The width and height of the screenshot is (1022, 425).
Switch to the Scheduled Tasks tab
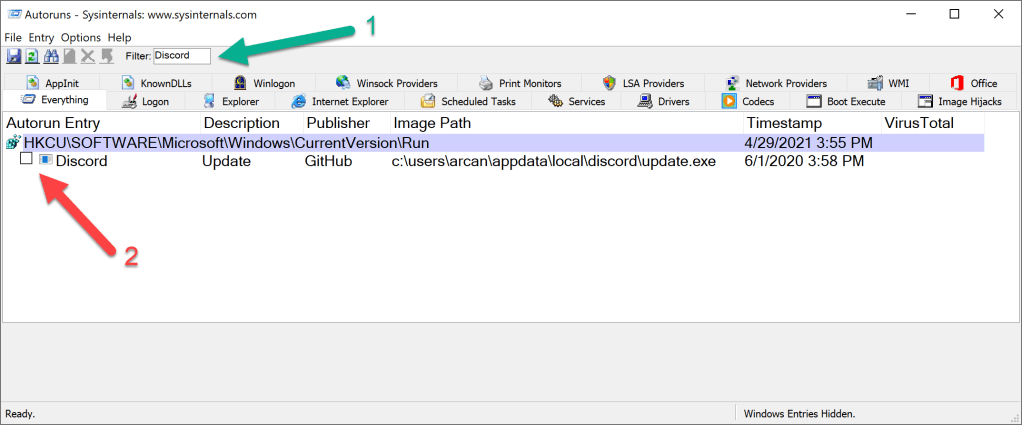coord(468,101)
